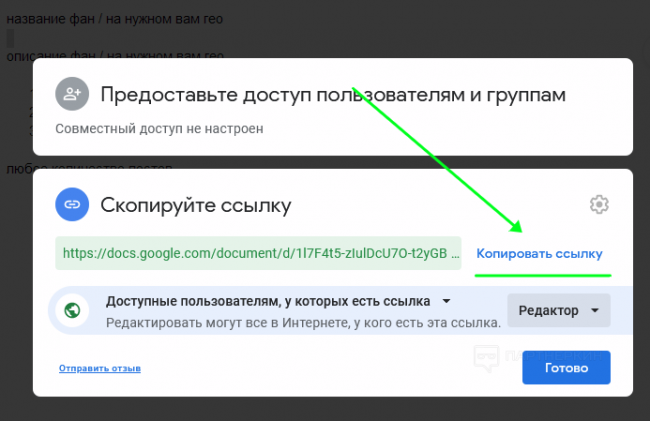The image size is (650, 421).
Task: Open link sharing settings gear
Action: [599, 205]
